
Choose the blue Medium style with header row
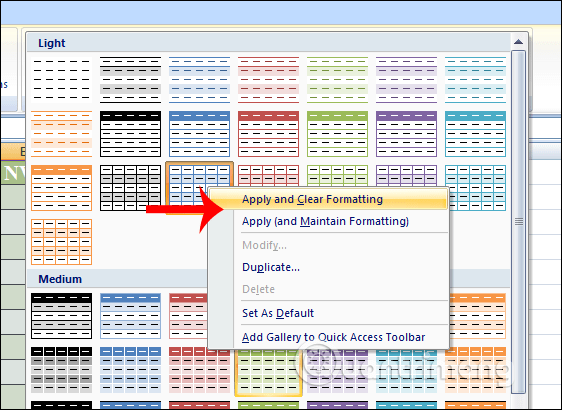pos(130,316)
